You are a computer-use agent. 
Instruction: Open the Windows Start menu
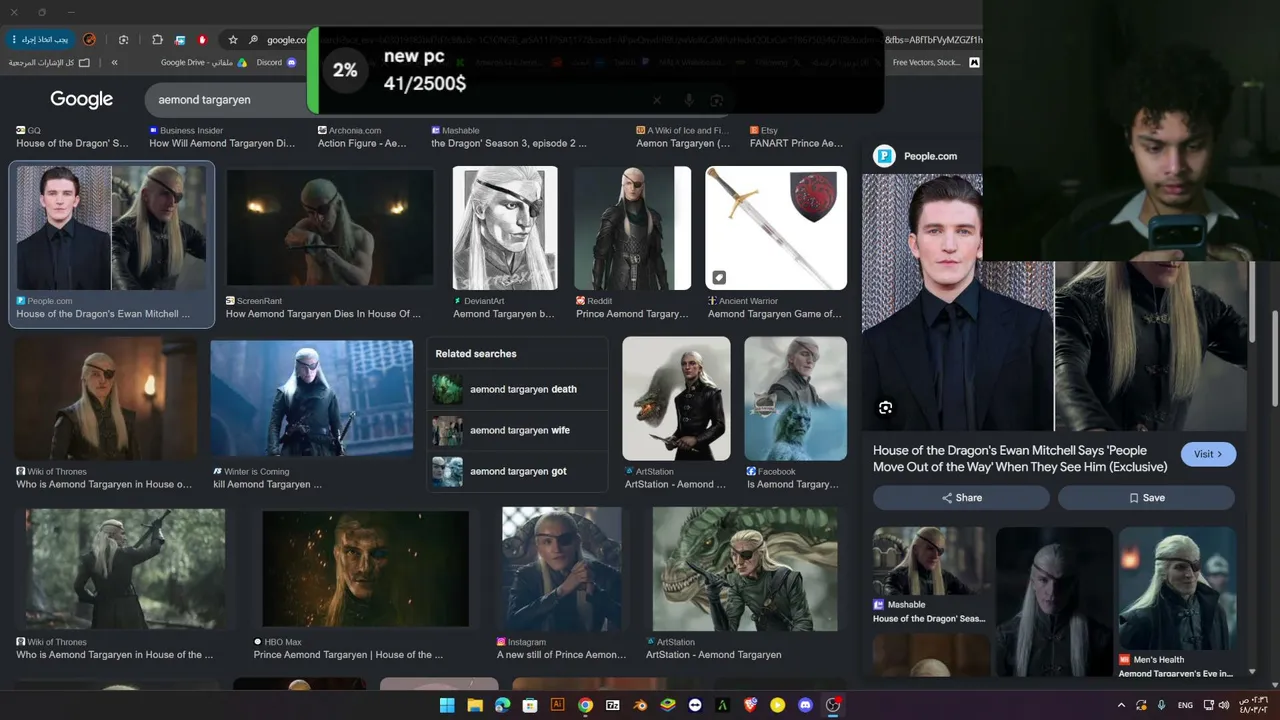point(447,705)
